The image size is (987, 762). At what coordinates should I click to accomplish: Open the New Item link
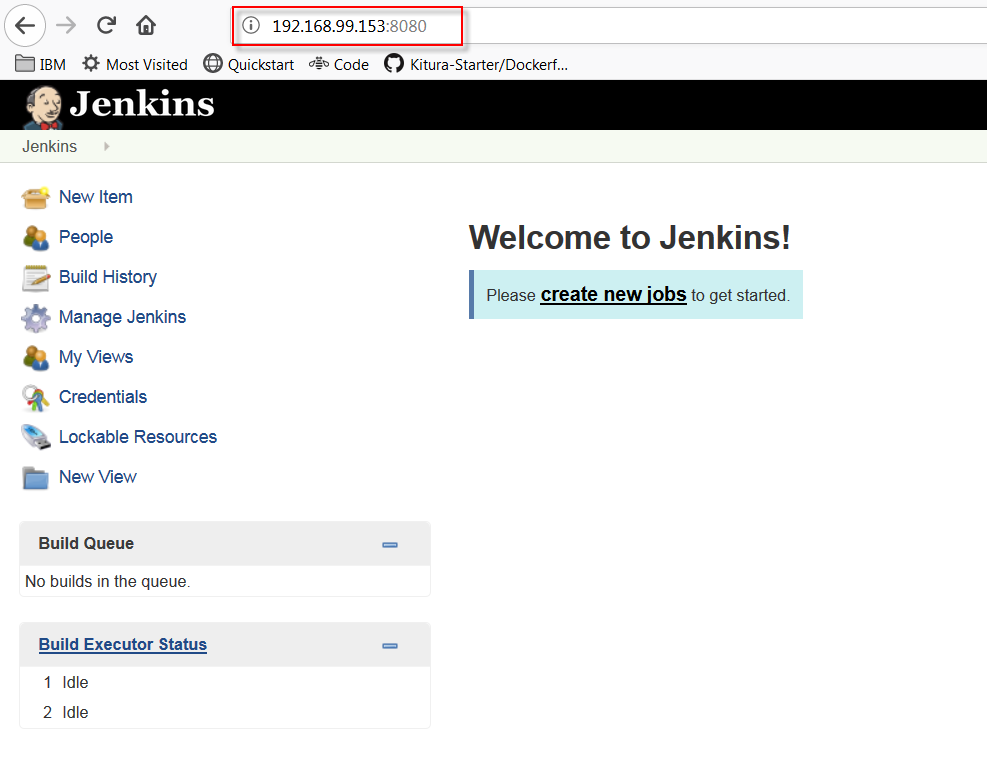[x=96, y=197]
